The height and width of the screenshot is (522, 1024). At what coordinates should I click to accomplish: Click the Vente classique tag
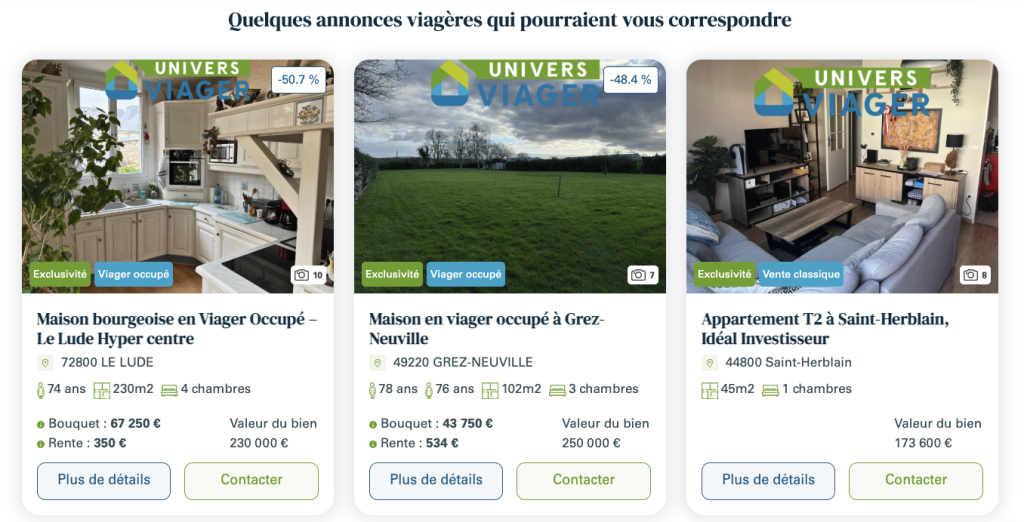801,274
